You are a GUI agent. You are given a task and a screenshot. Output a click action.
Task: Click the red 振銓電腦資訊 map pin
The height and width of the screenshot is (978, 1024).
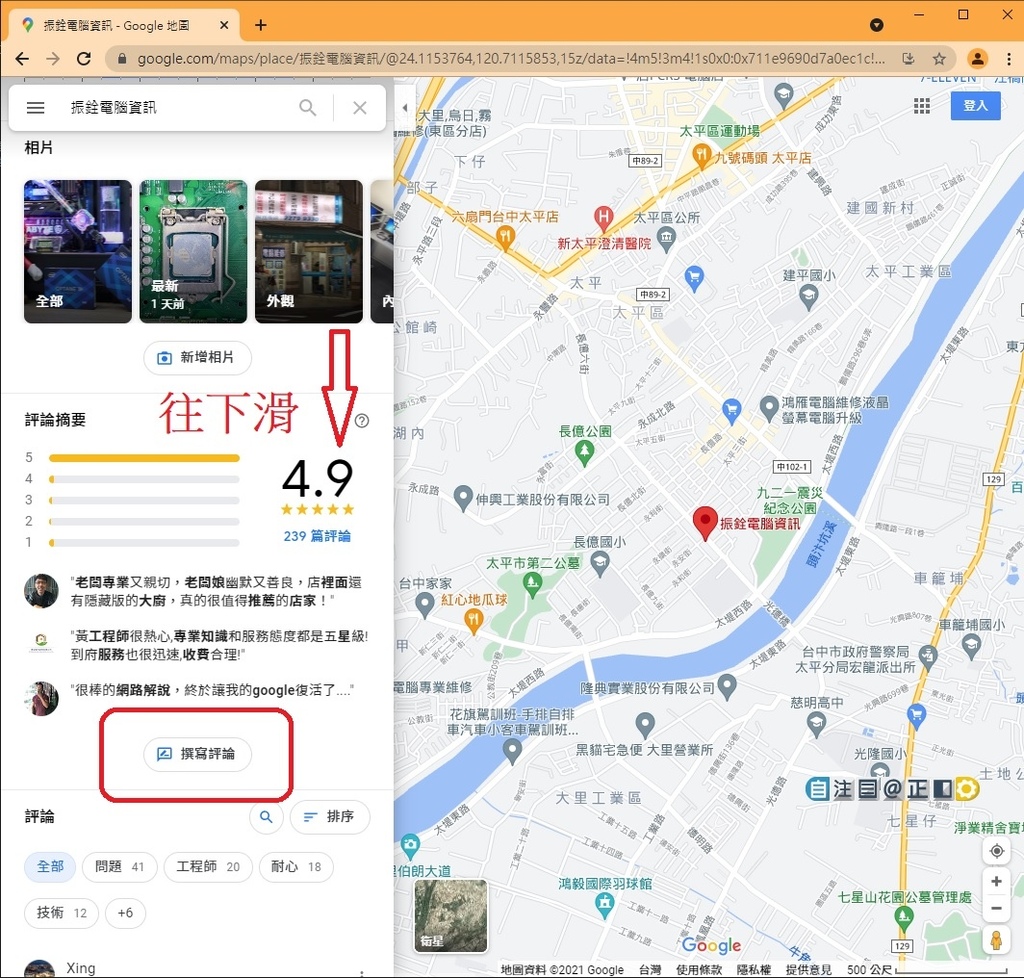705,522
